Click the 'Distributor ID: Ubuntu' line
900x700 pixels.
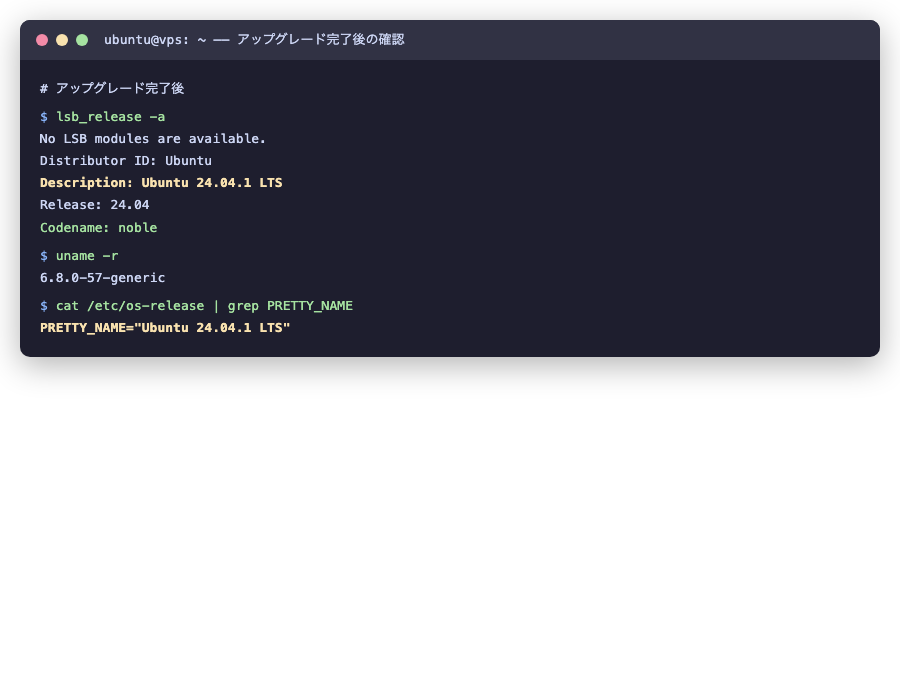pos(126,161)
